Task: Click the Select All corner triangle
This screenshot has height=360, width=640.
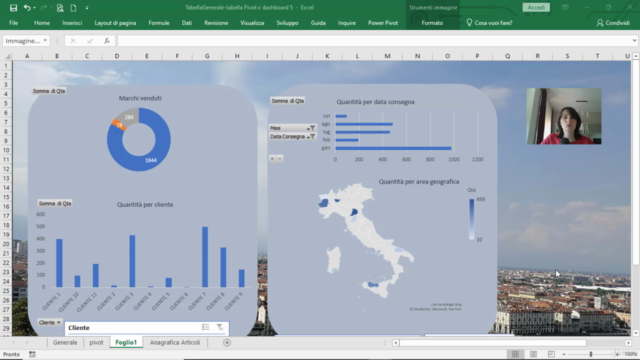Action: (x=7, y=56)
